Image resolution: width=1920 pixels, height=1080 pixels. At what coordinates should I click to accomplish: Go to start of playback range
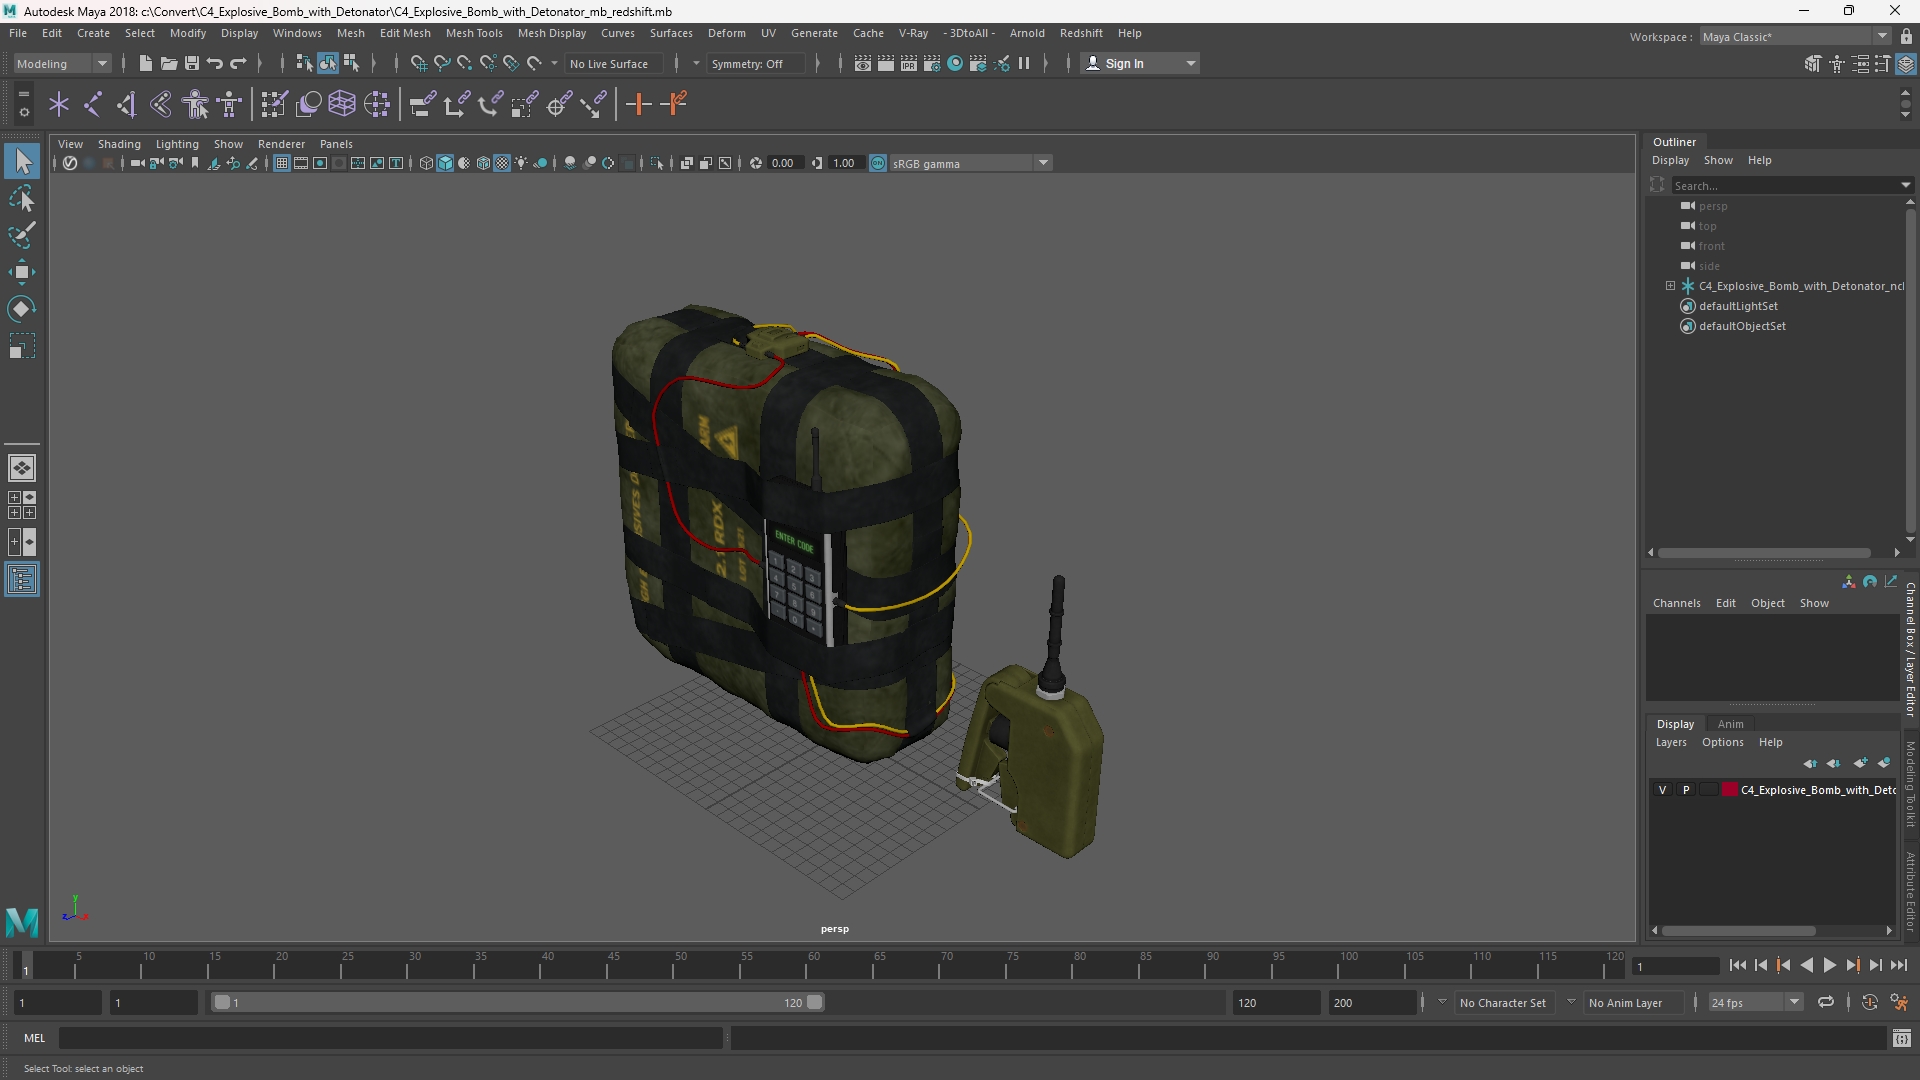tap(1737, 965)
